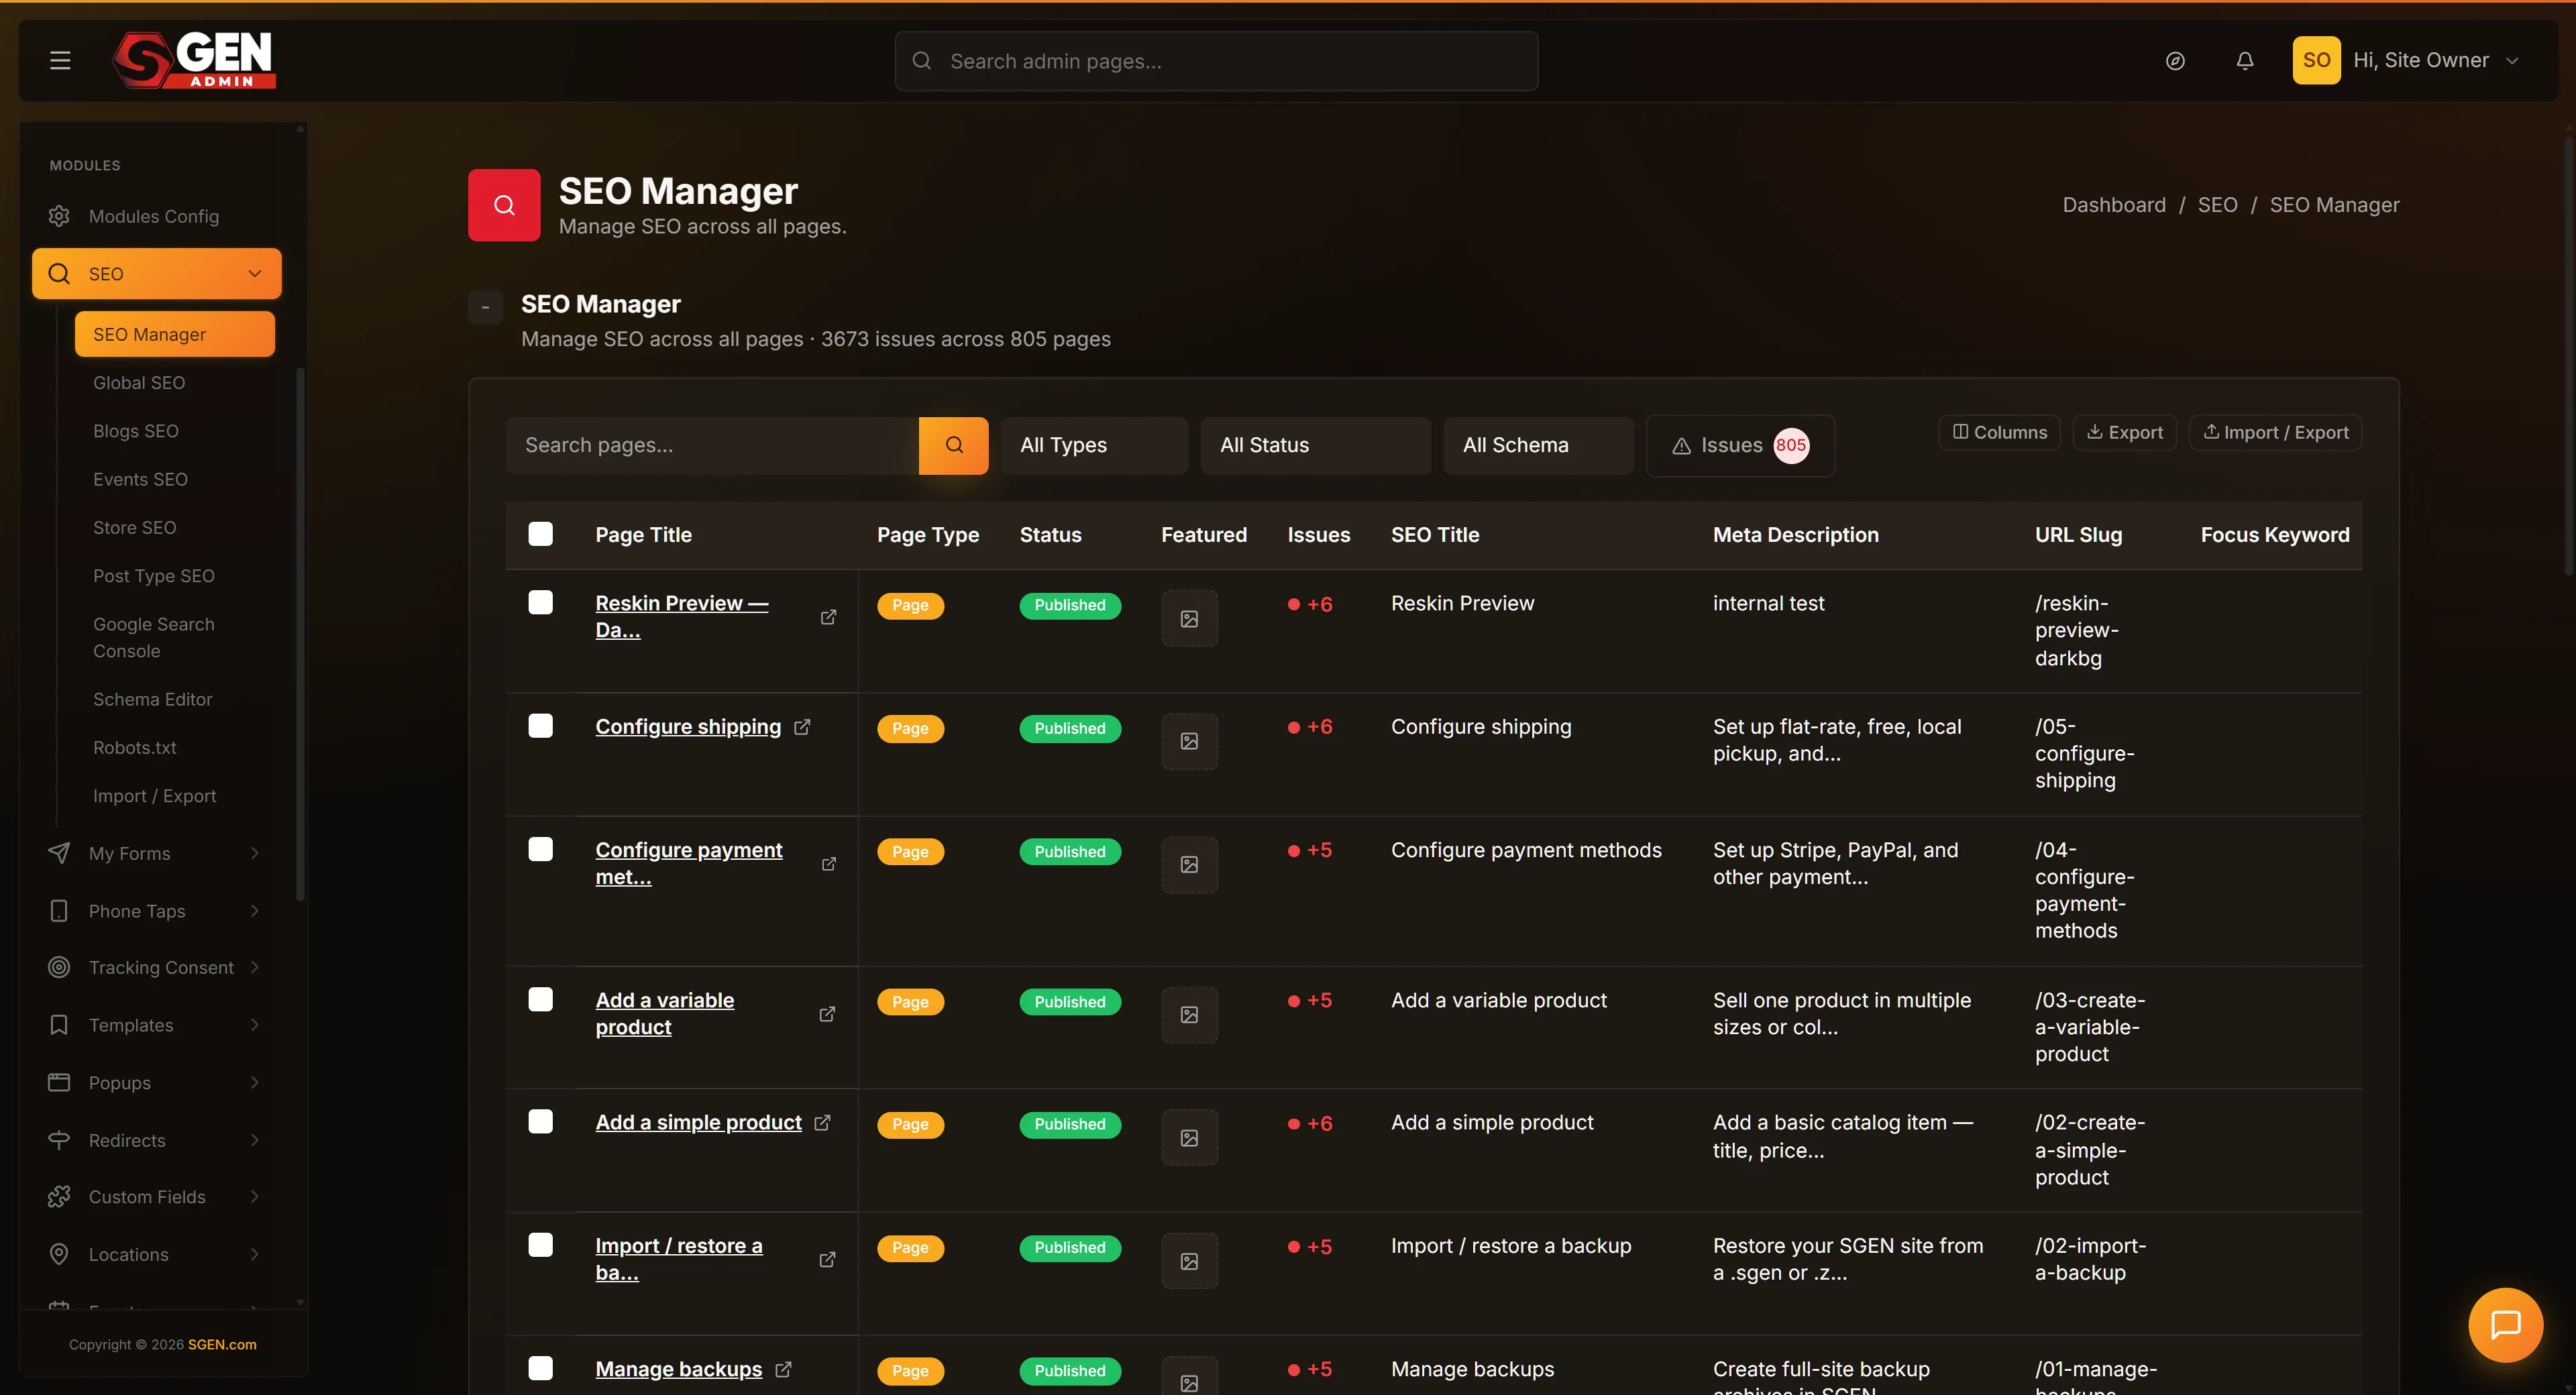Screen dimensions: 2576x1395
Task: Click the Tracking Consent target icon
Action: pos(59,967)
